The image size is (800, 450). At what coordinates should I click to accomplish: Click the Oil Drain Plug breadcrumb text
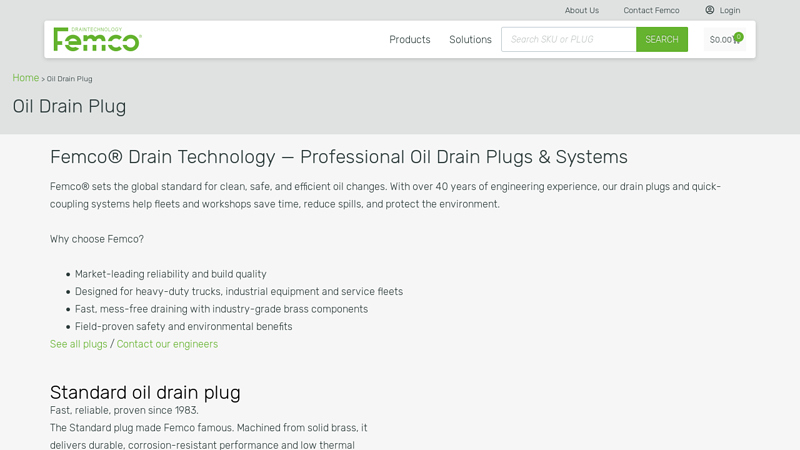tap(69, 79)
